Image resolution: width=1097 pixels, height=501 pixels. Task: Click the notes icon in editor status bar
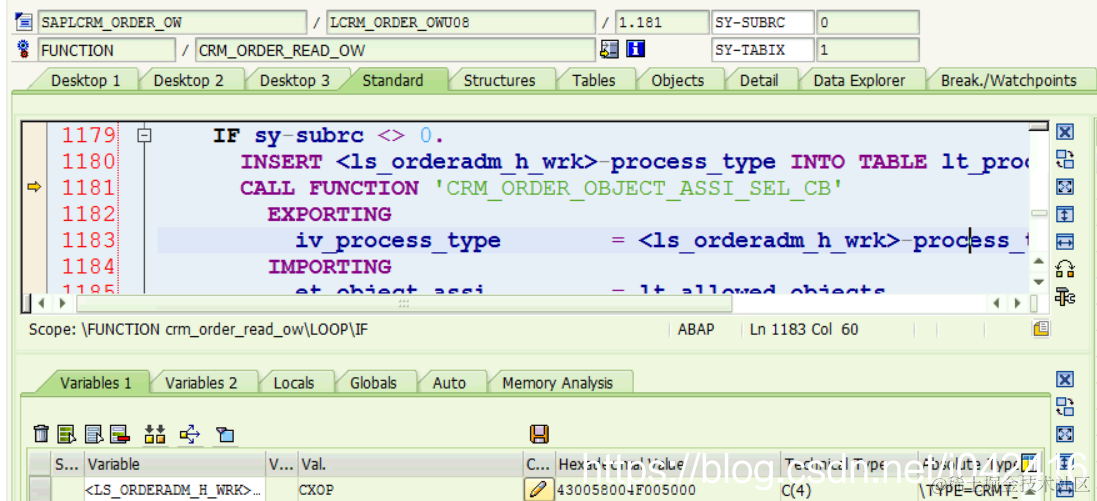pyautogui.click(x=1041, y=328)
